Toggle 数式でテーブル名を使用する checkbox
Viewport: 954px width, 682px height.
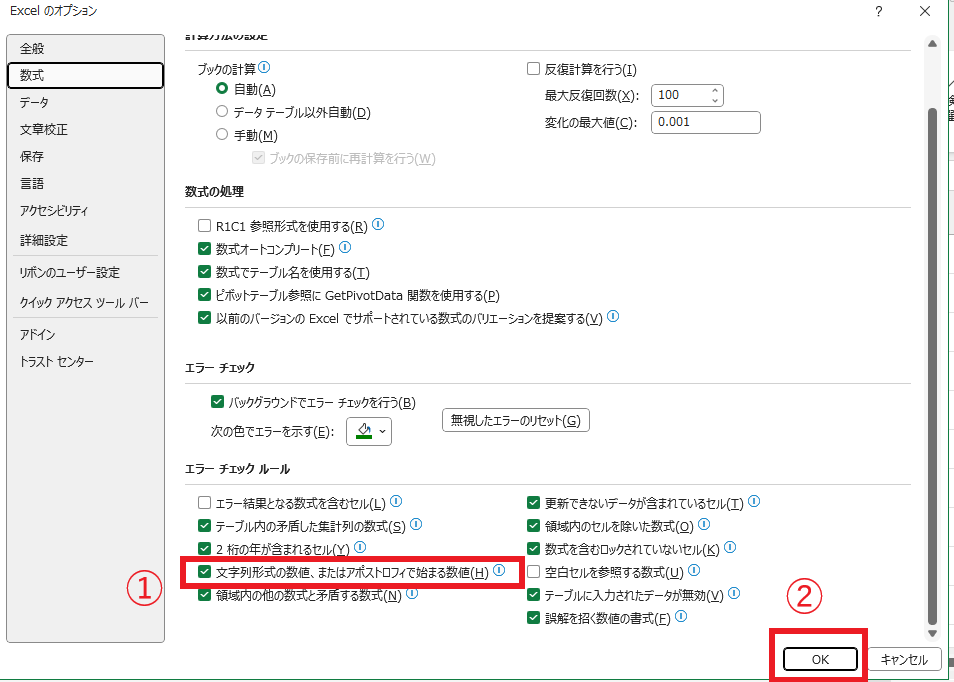pos(204,272)
